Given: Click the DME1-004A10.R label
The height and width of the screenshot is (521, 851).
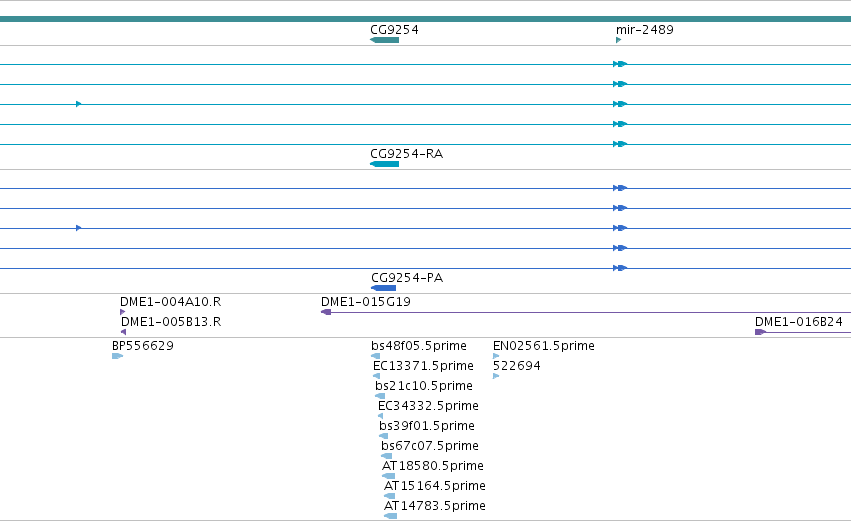Looking at the screenshot, I should [170, 302].
